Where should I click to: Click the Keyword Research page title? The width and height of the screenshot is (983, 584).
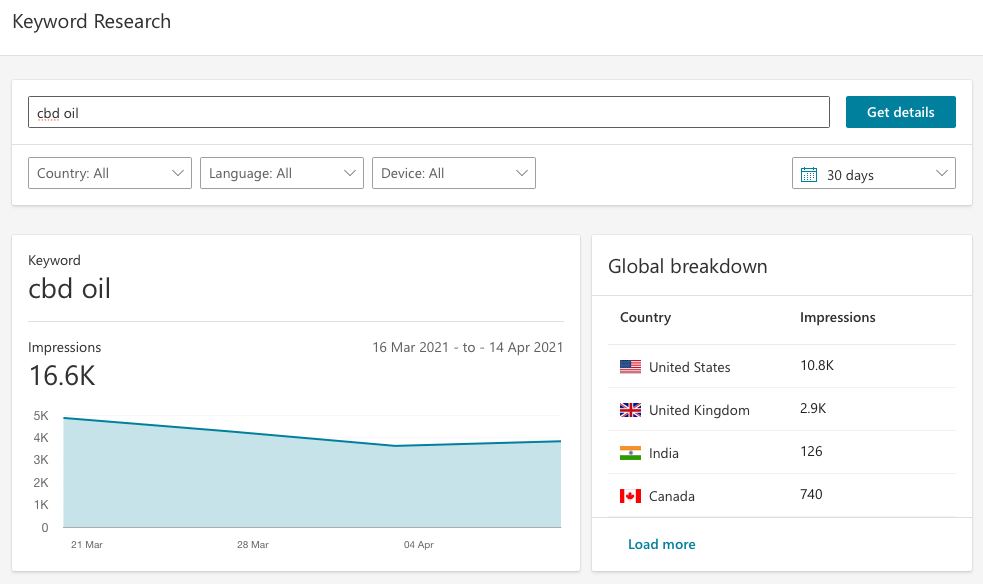point(92,21)
